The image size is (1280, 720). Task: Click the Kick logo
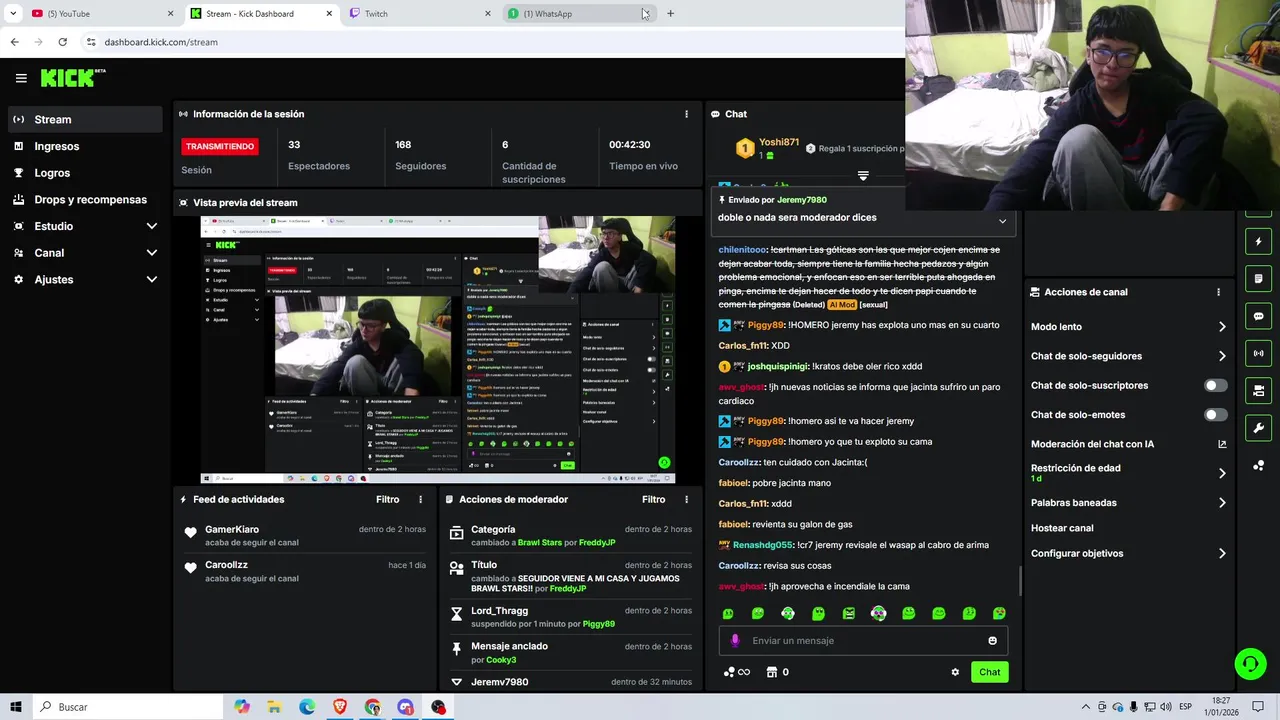pos(73,78)
